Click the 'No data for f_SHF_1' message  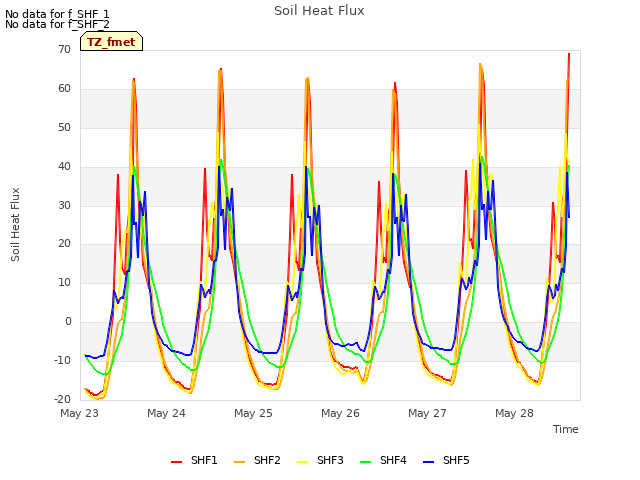tap(57, 14)
